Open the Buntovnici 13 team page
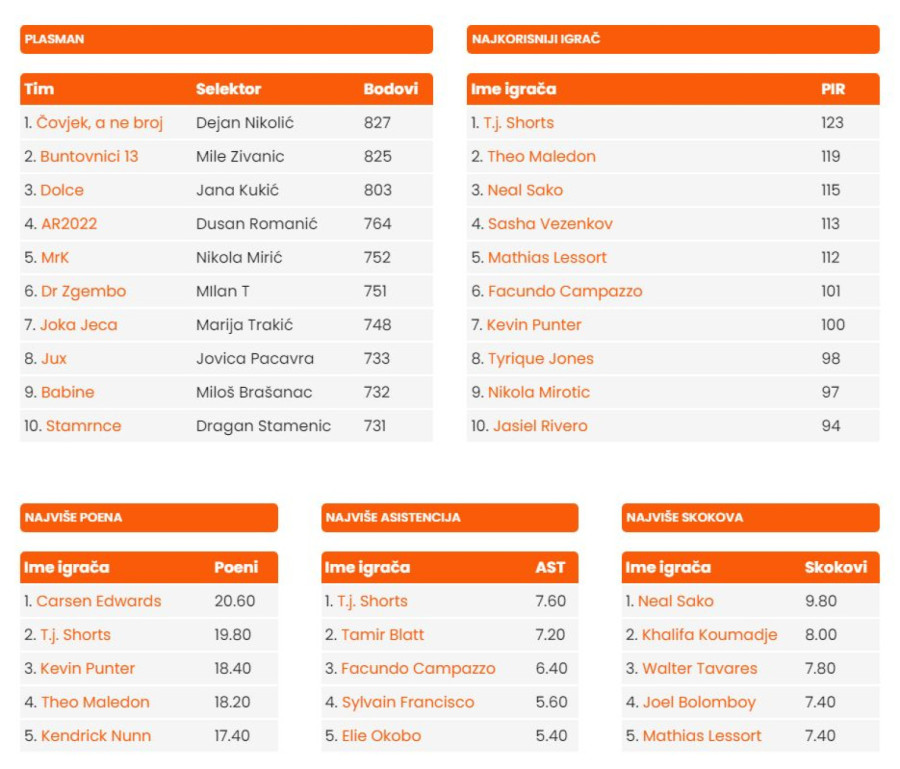This screenshot has width=900, height=769. click(x=89, y=157)
